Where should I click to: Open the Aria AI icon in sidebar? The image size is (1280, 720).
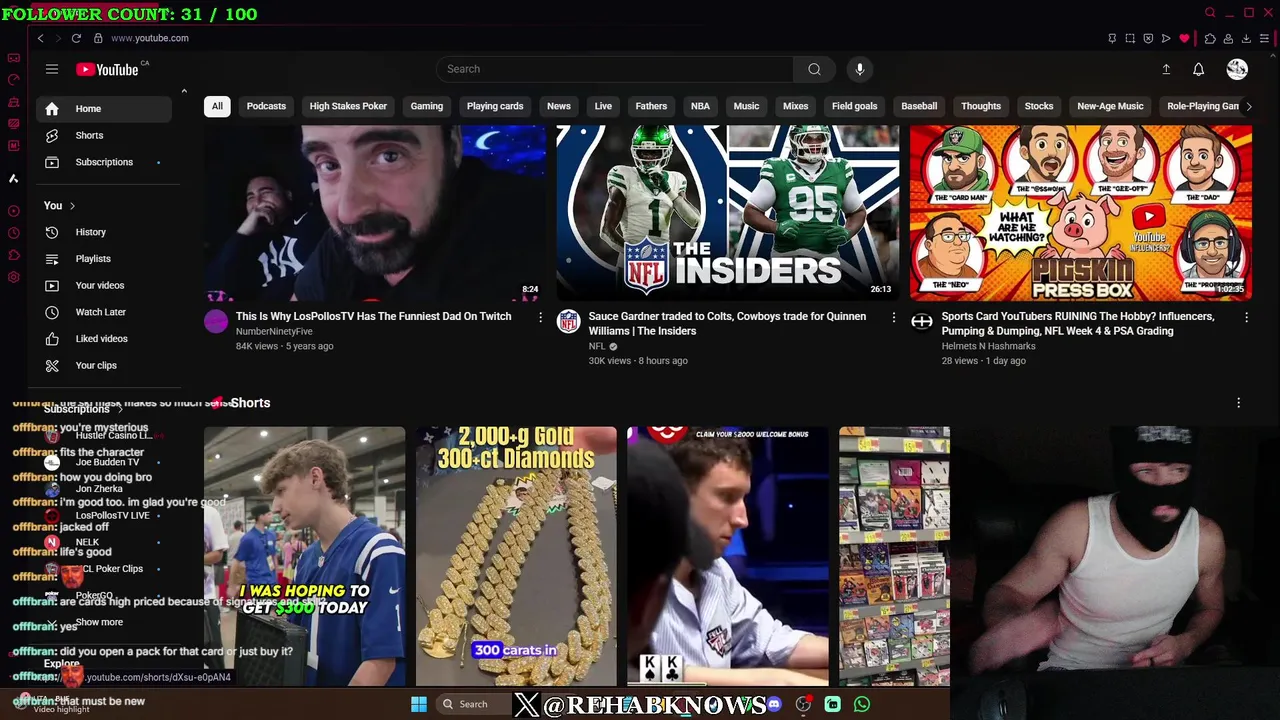(x=14, y=178)
